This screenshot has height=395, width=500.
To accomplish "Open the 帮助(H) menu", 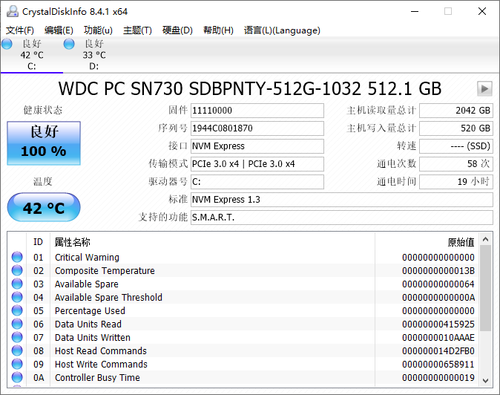I will 218,31.
